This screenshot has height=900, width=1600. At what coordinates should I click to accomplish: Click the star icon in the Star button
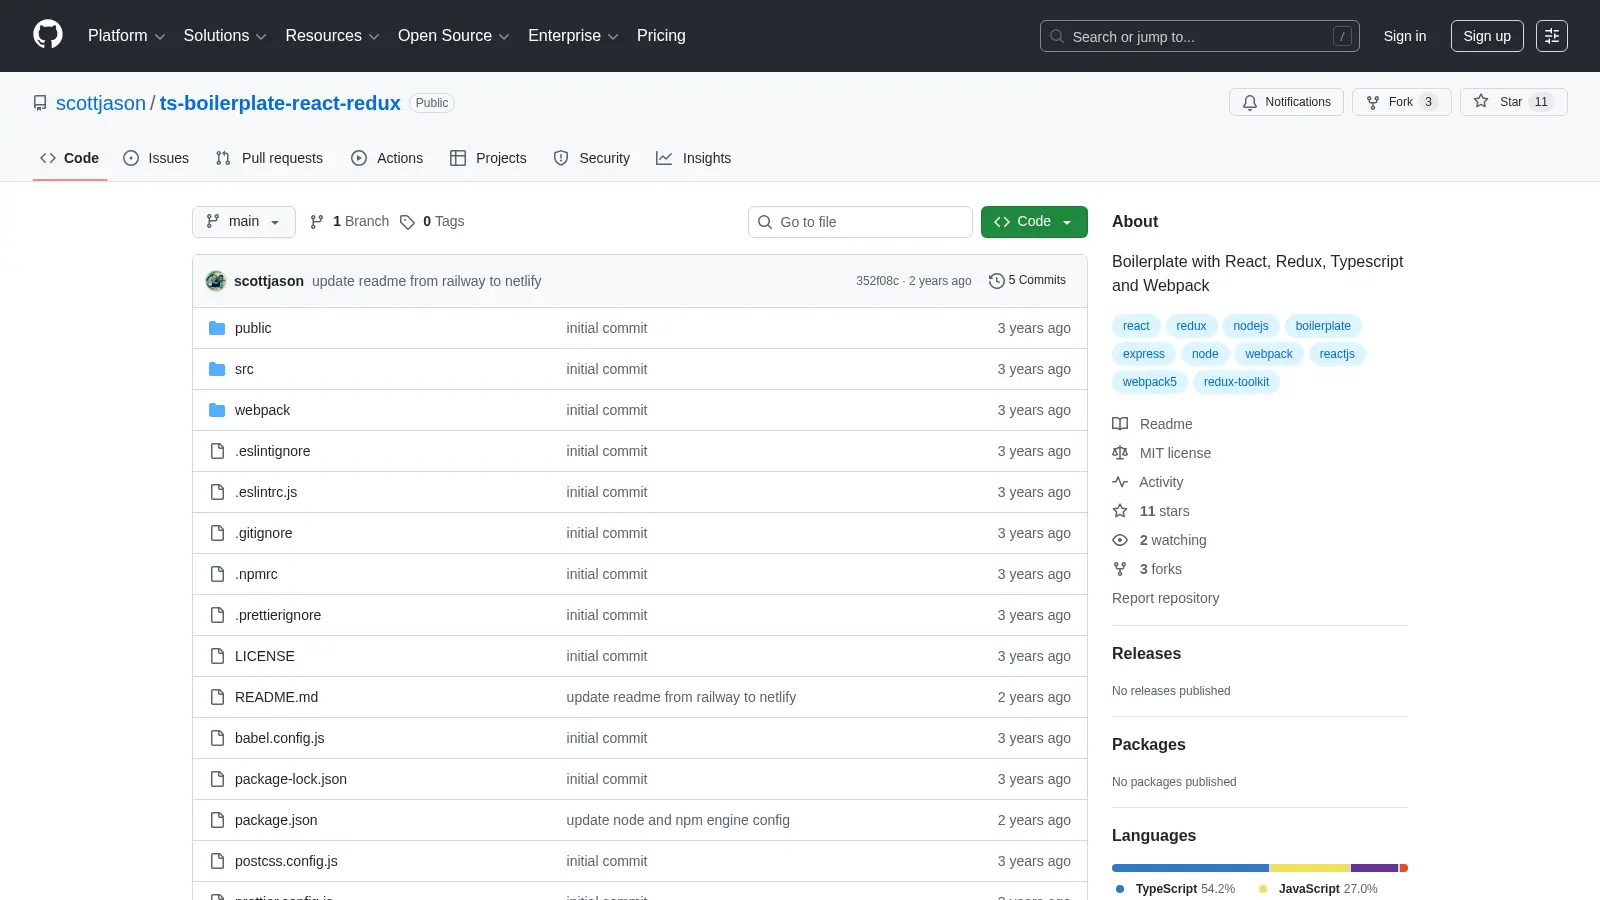[x=1481, y=102]
